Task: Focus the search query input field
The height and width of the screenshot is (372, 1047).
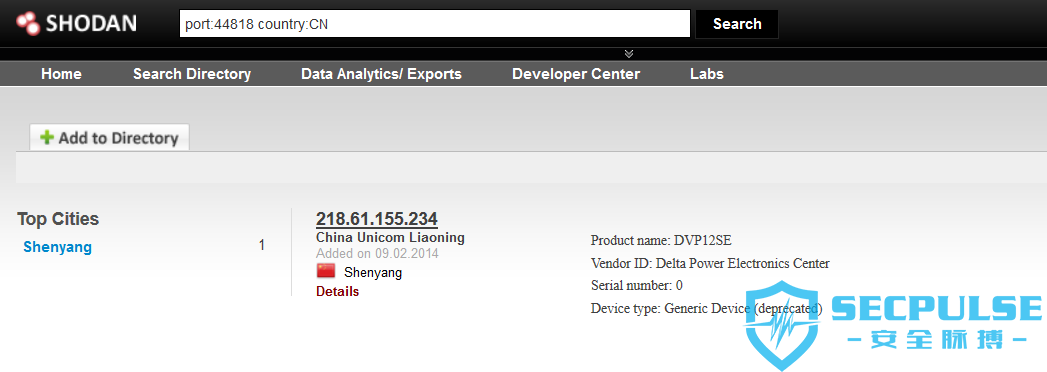Action: tap(435, 24)
